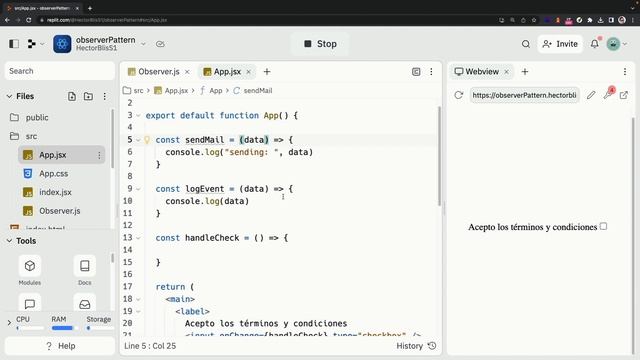Add a new tab beside Webview
Screen dimensions: 640x360
click(525, 72)
